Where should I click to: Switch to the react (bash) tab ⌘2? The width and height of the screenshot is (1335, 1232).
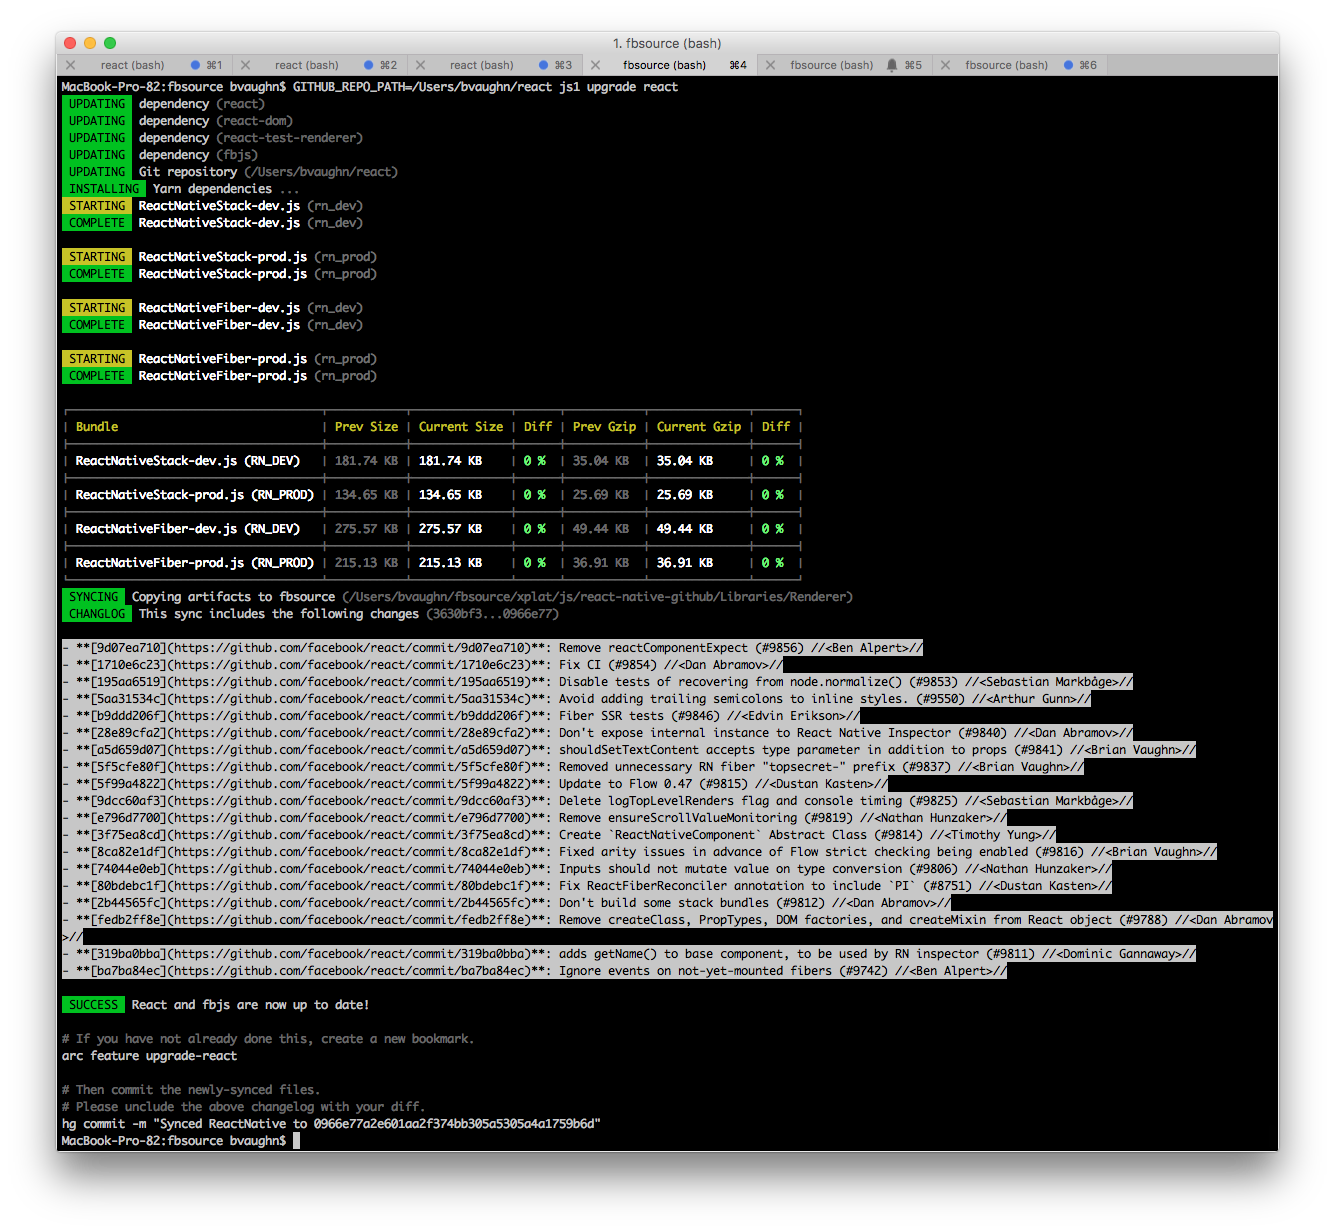[320, 65]
